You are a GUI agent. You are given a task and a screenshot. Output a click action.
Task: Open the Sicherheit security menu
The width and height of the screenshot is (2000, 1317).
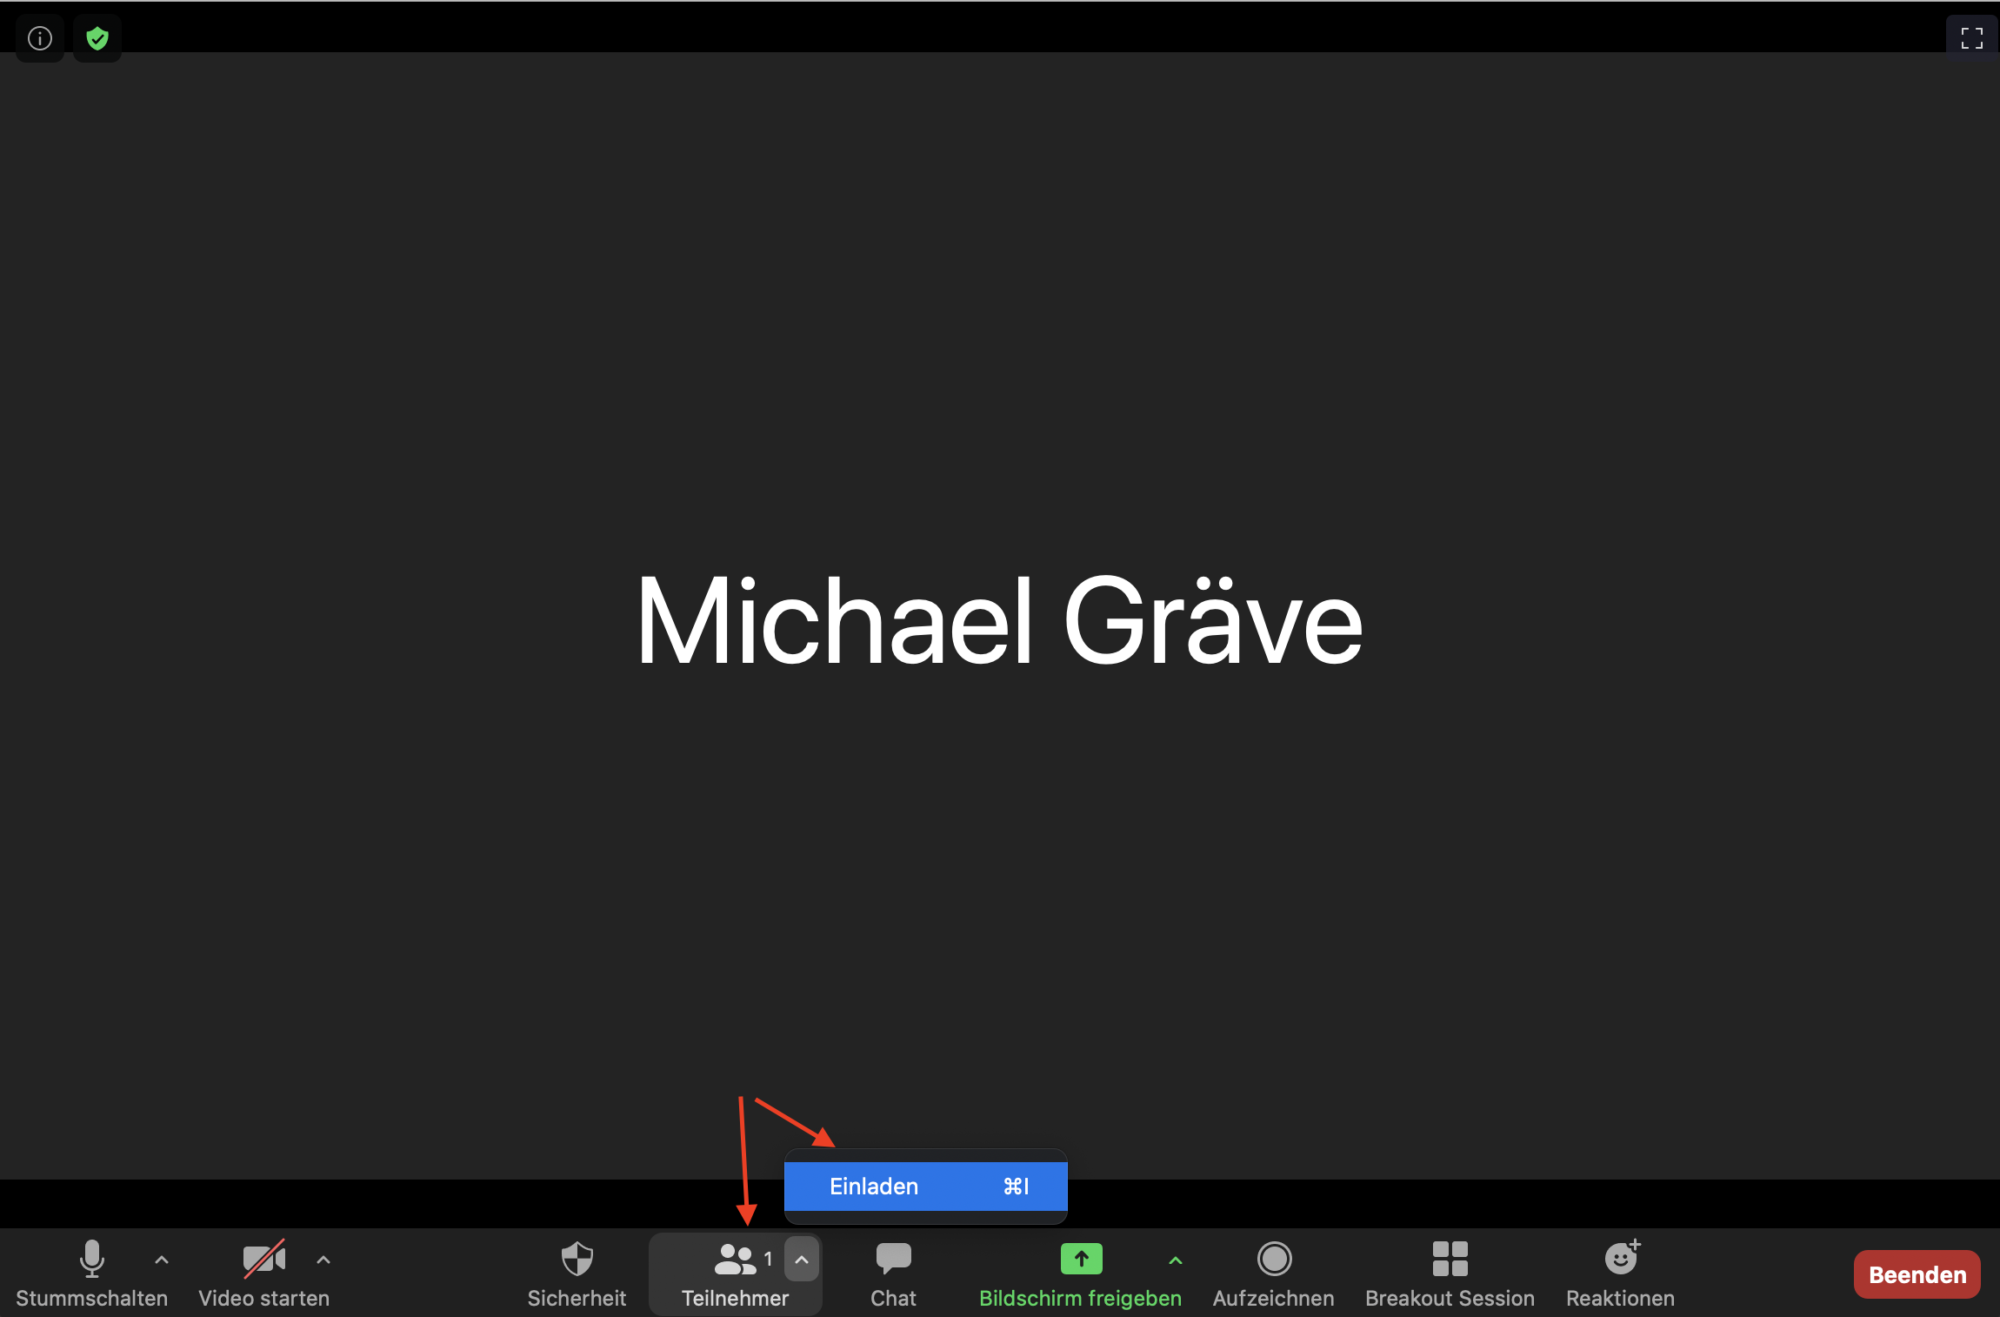(577, 1272)
